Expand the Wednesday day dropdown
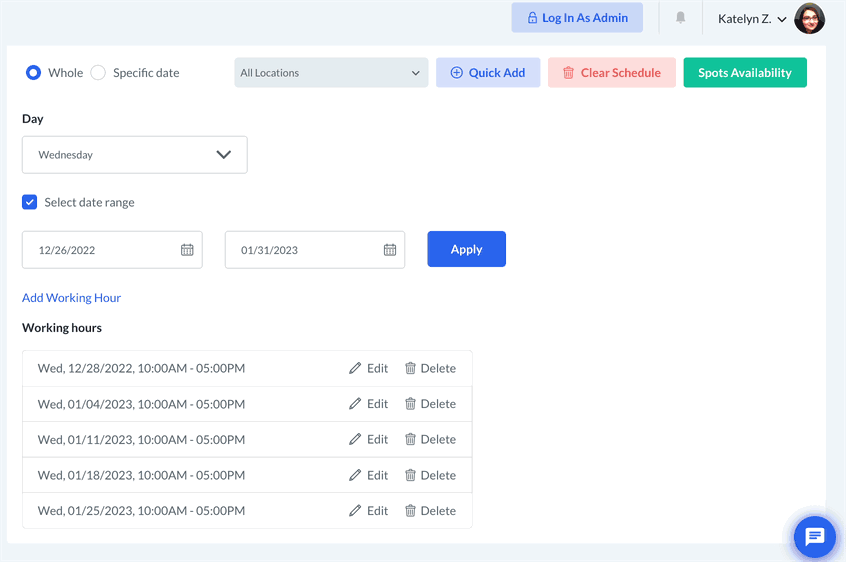 [x=135, y=155]
